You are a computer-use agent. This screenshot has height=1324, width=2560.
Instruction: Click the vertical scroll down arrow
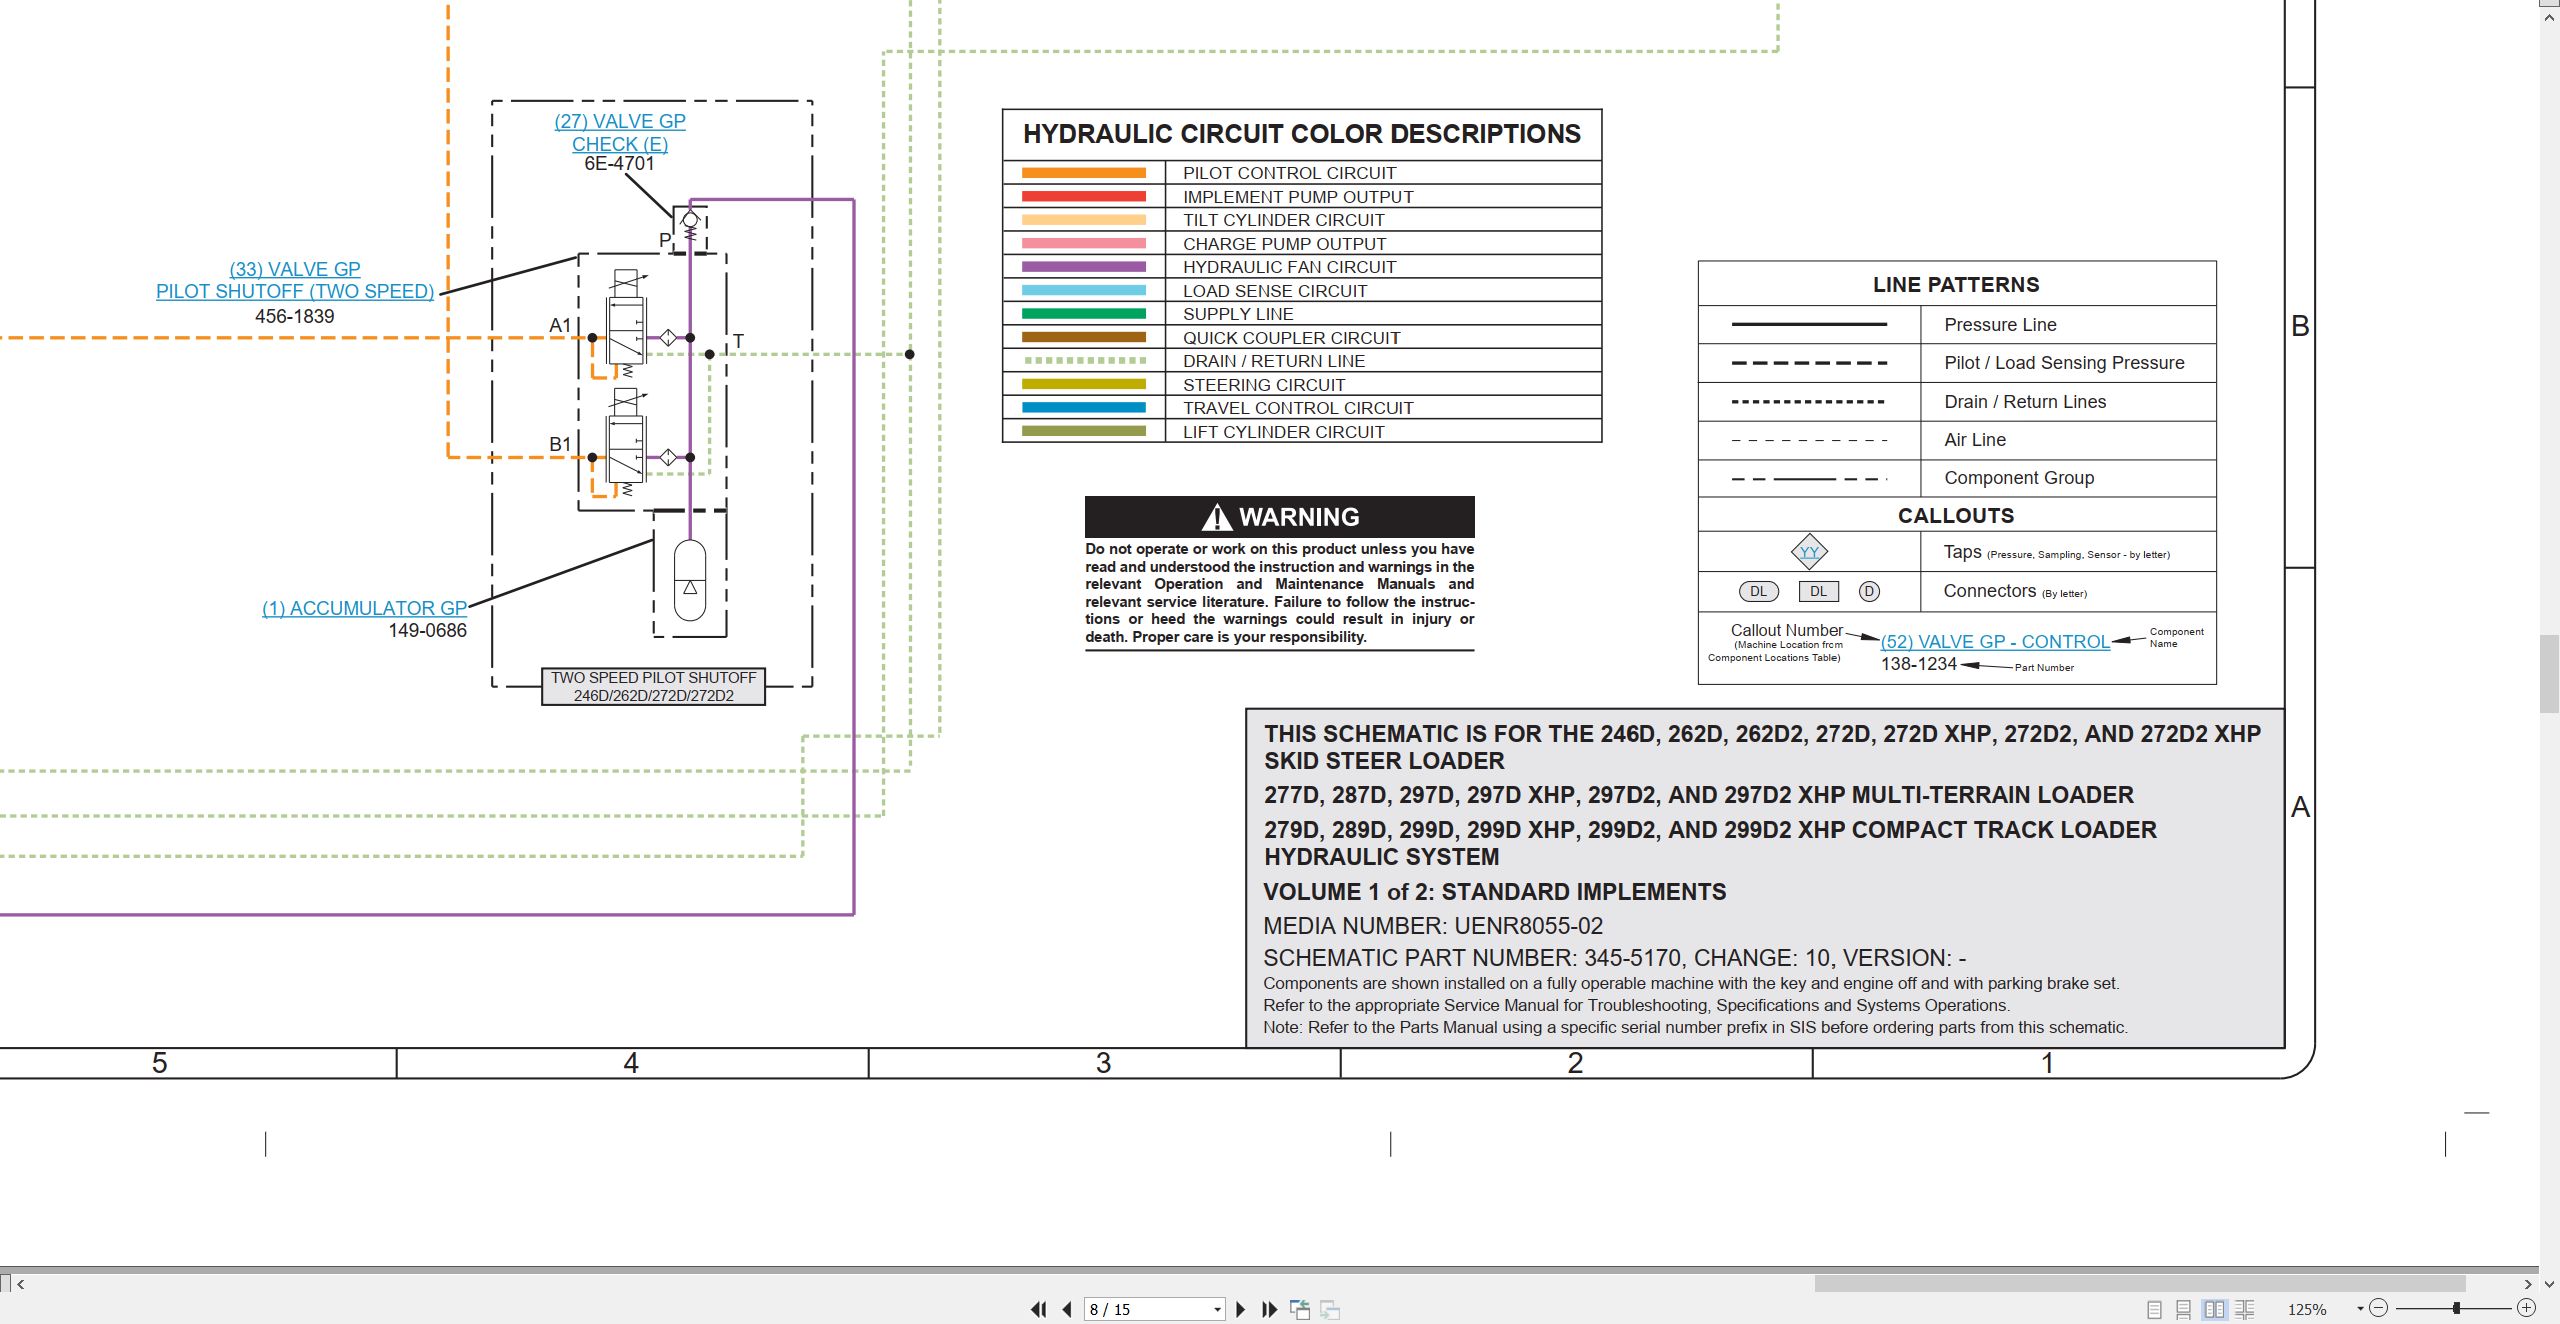[x=2550, y=1283]
